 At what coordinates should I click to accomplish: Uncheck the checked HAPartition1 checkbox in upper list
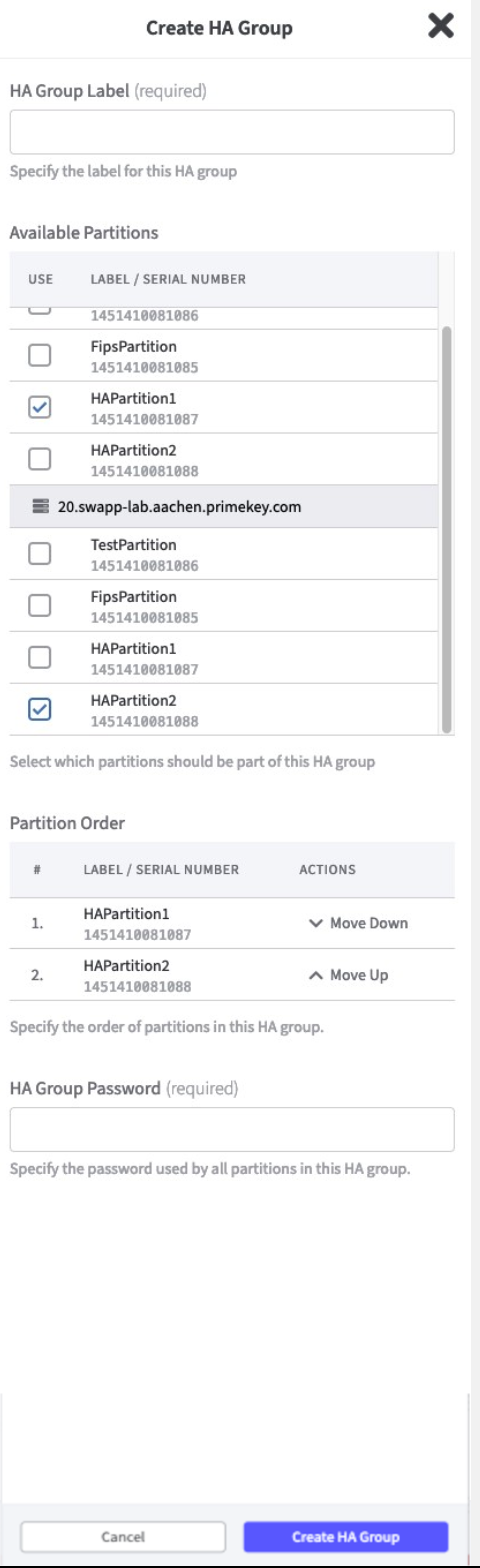39,408
